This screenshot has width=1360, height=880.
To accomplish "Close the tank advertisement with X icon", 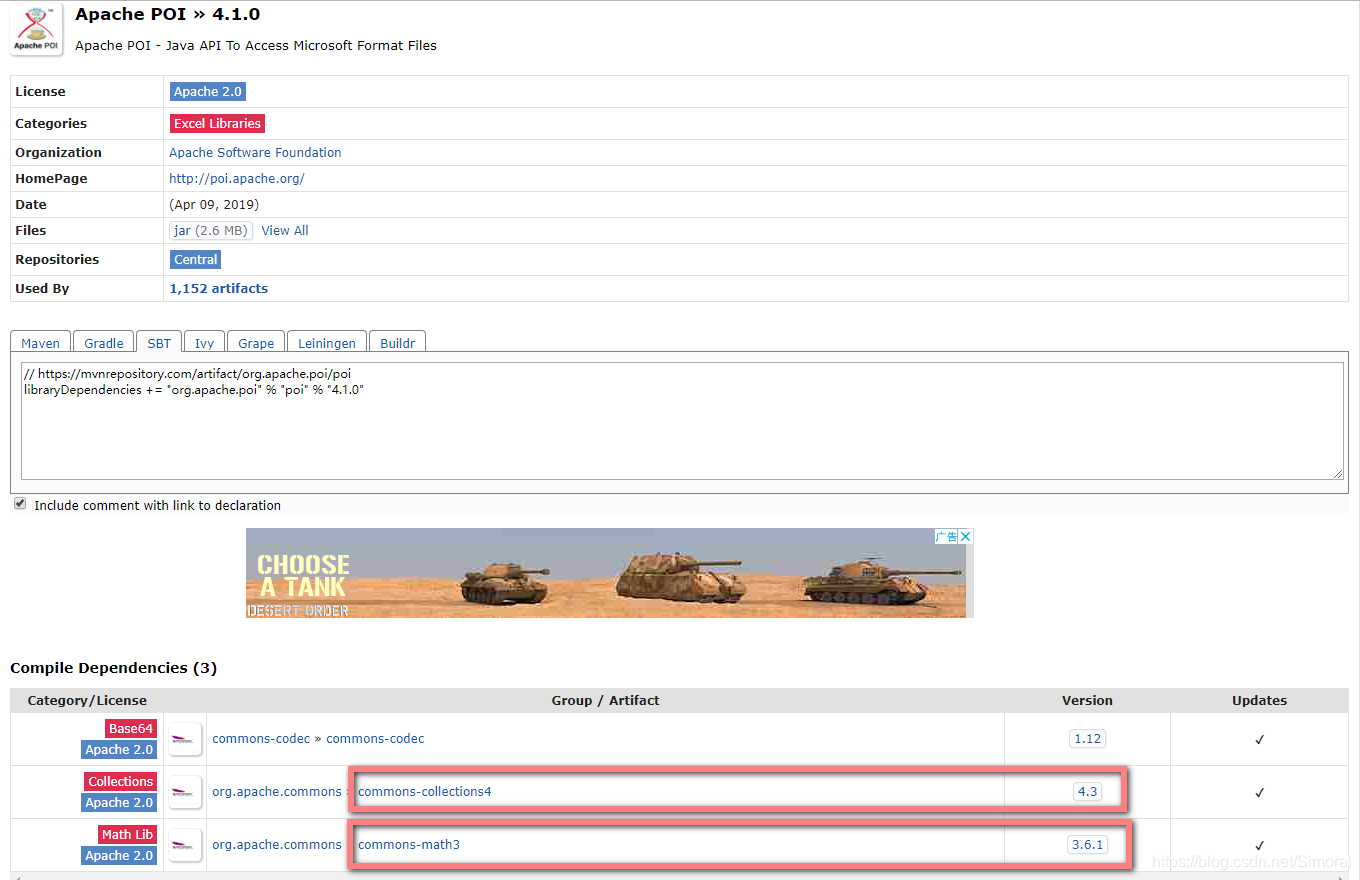I will click(966, 536).
